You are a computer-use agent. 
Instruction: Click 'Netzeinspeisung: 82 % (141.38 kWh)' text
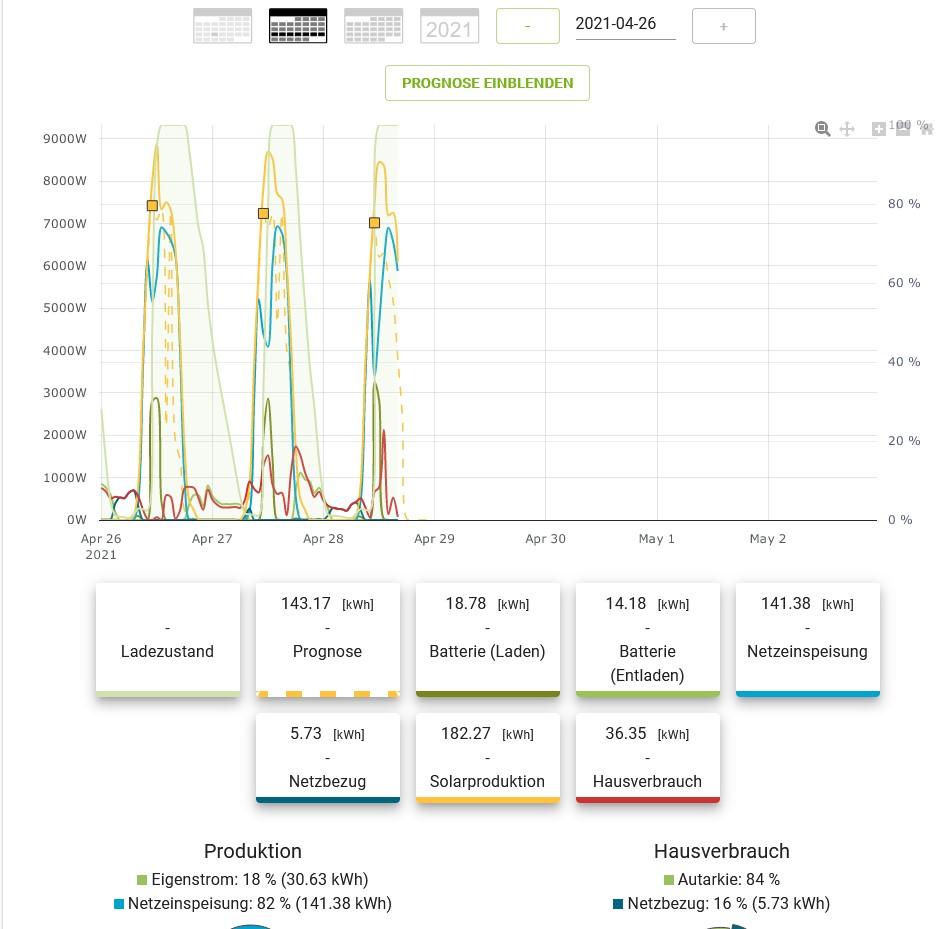coord(260,904)
